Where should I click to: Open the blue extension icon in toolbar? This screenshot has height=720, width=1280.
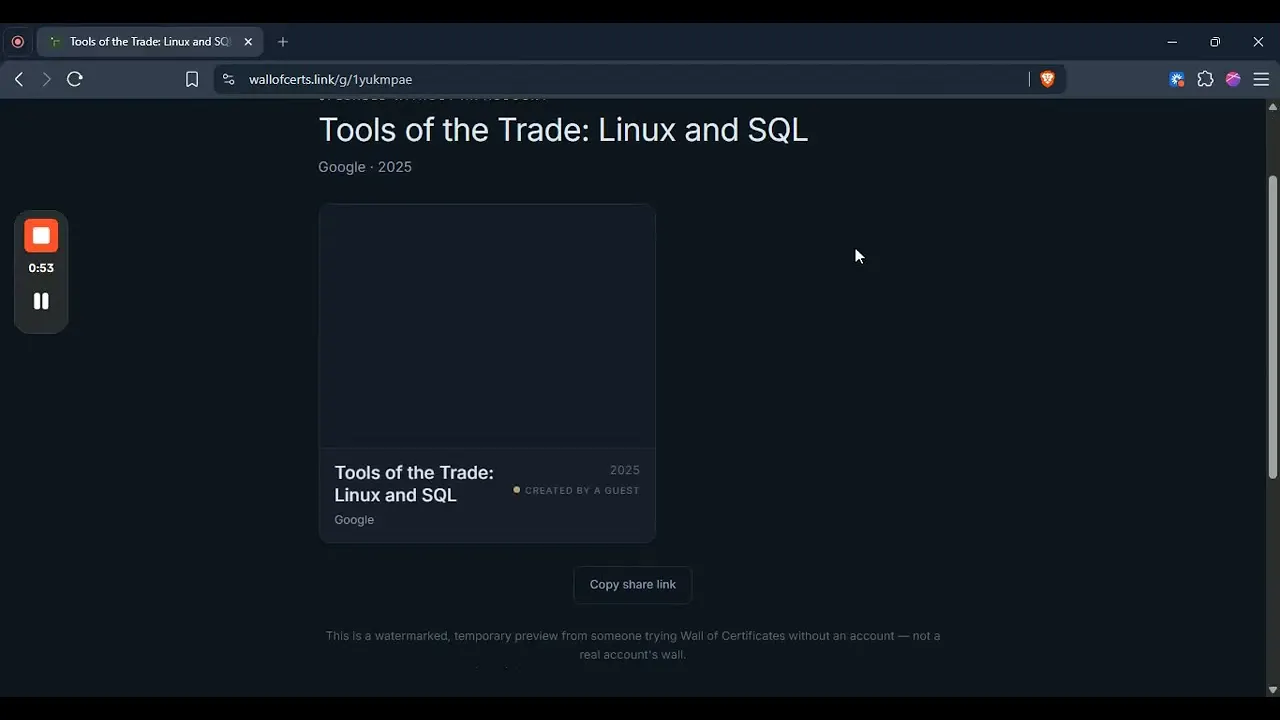(1177, 79)
